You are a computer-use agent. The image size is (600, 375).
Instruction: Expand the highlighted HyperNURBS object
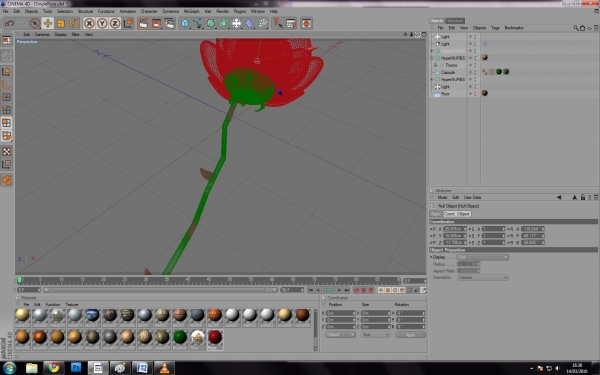click(x=432, y=51)
